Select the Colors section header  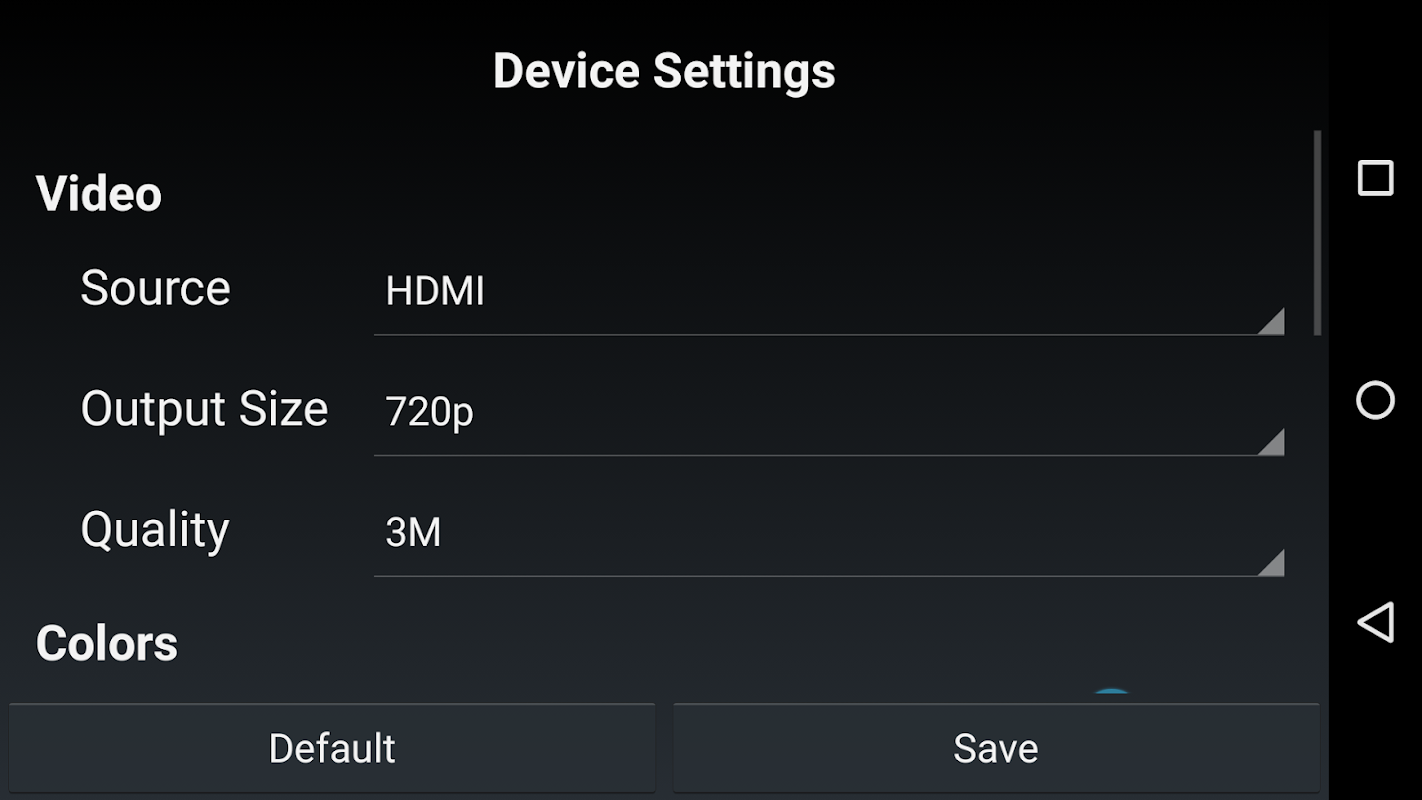click(x=107, y=643)
